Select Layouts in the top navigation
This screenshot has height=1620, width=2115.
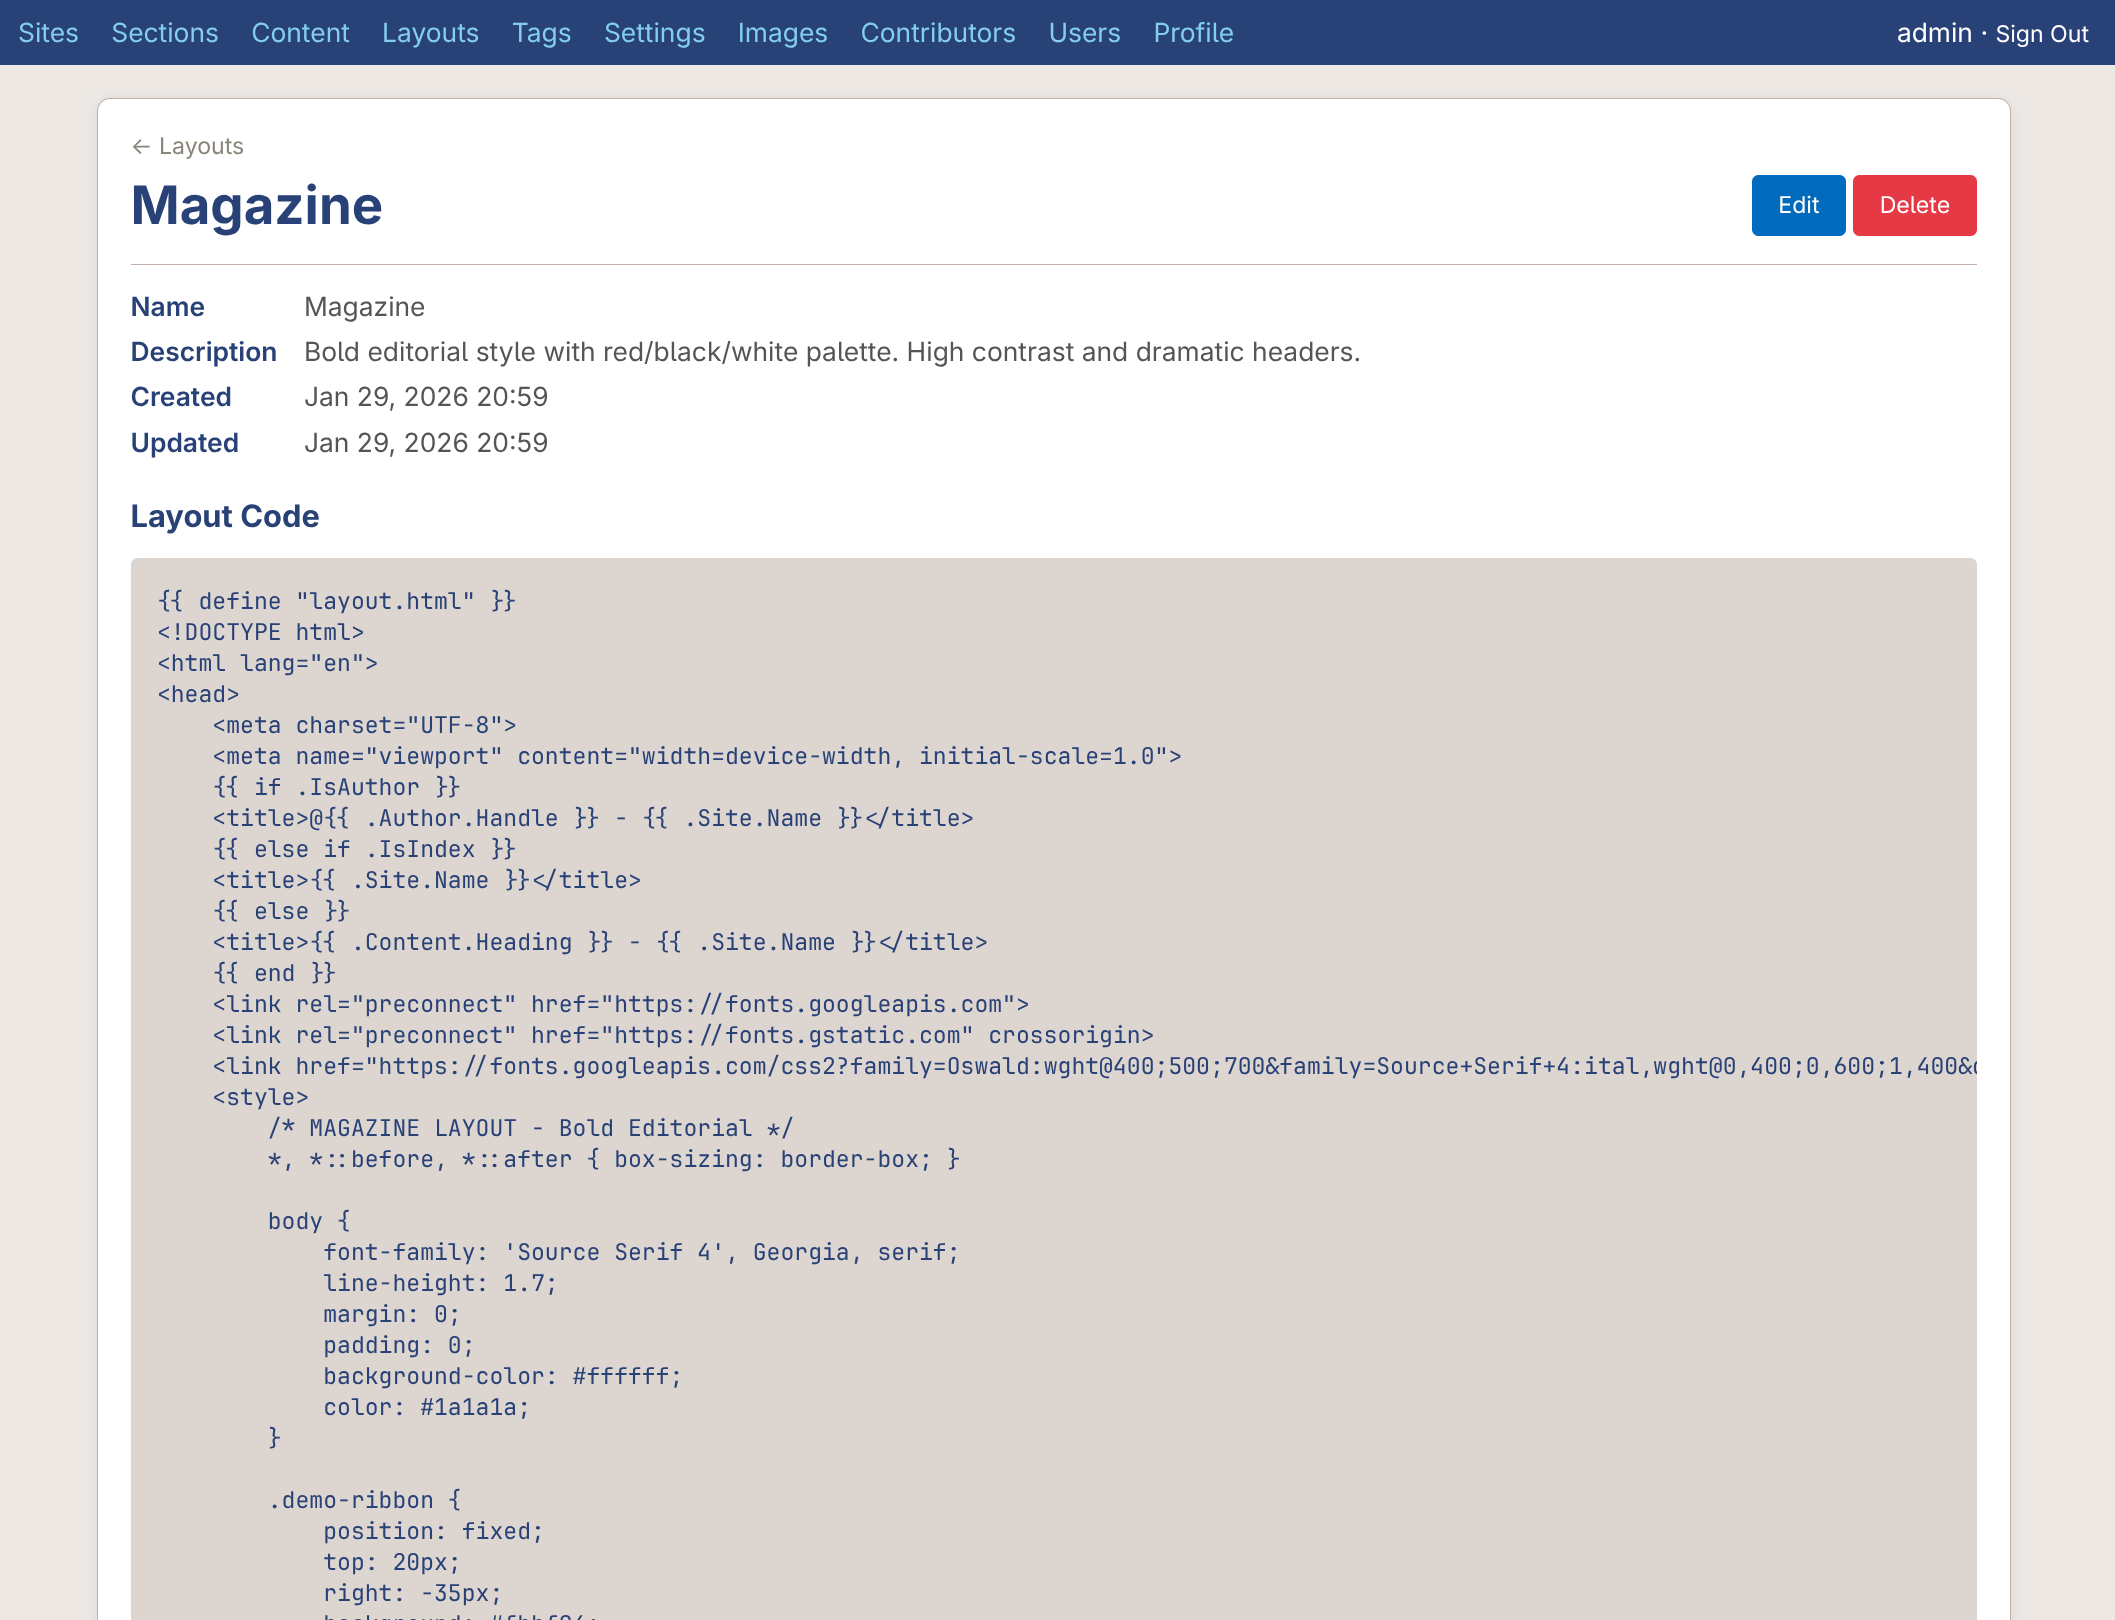click(x=430, y=33)
